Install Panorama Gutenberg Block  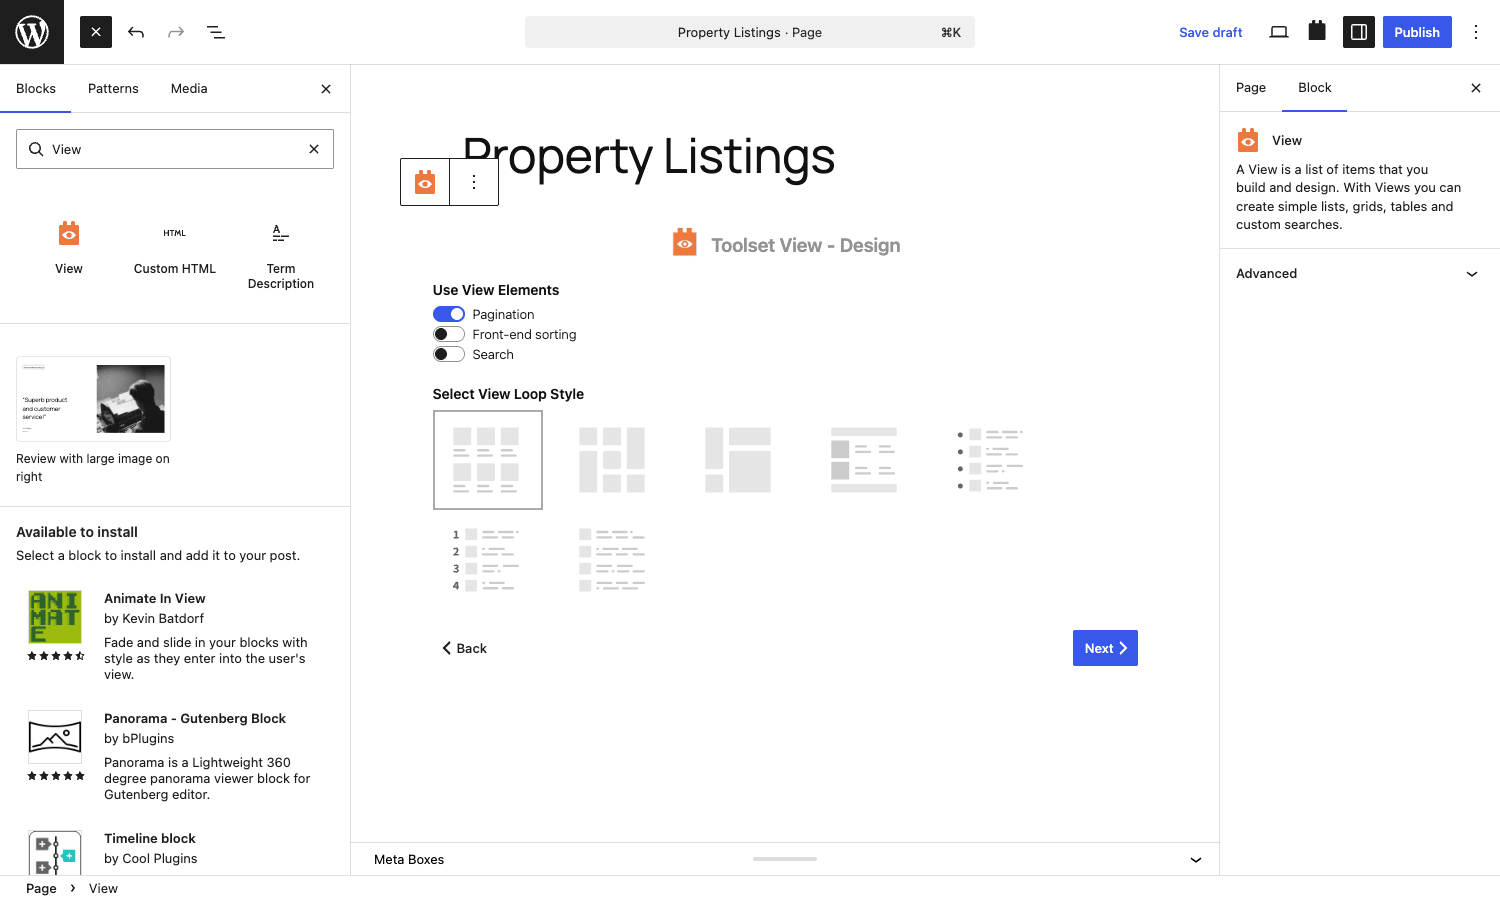175,756
